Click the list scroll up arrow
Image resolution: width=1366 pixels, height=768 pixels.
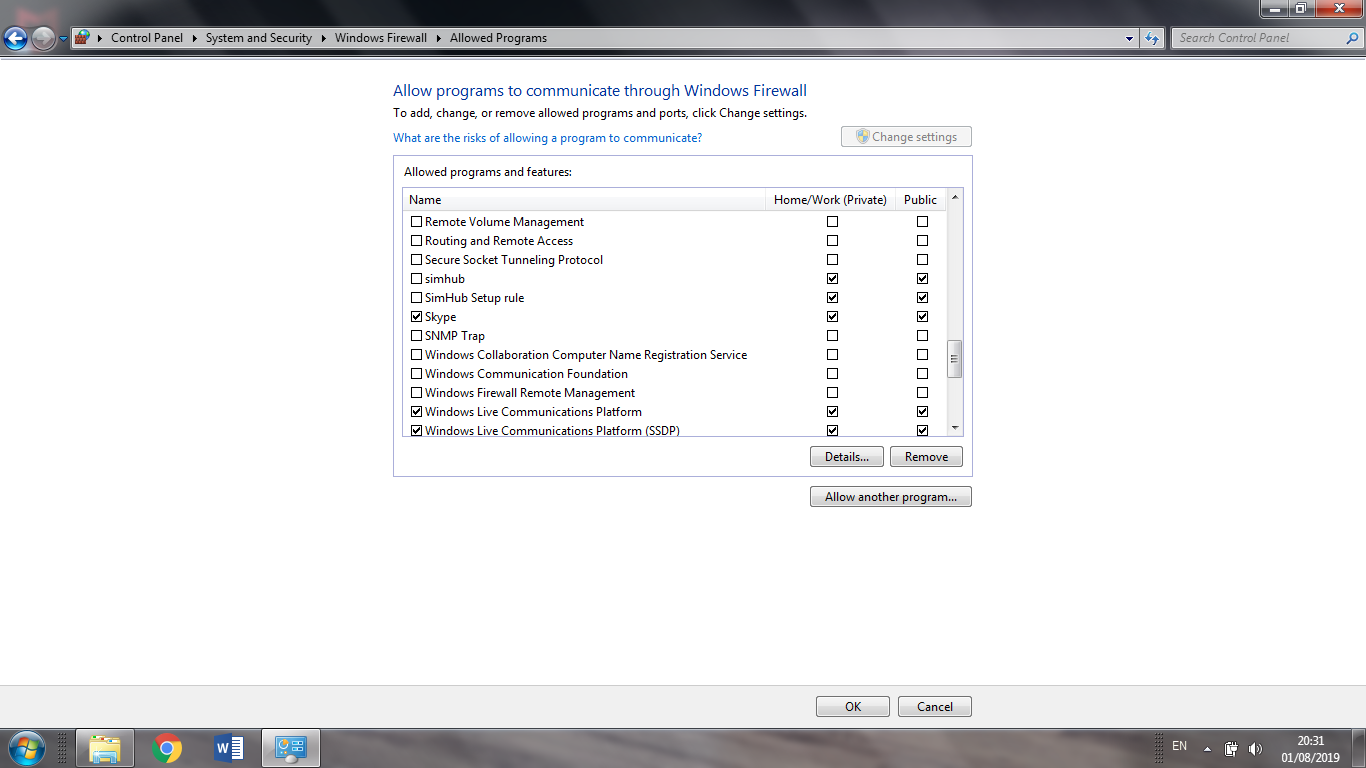coord(955,198)
